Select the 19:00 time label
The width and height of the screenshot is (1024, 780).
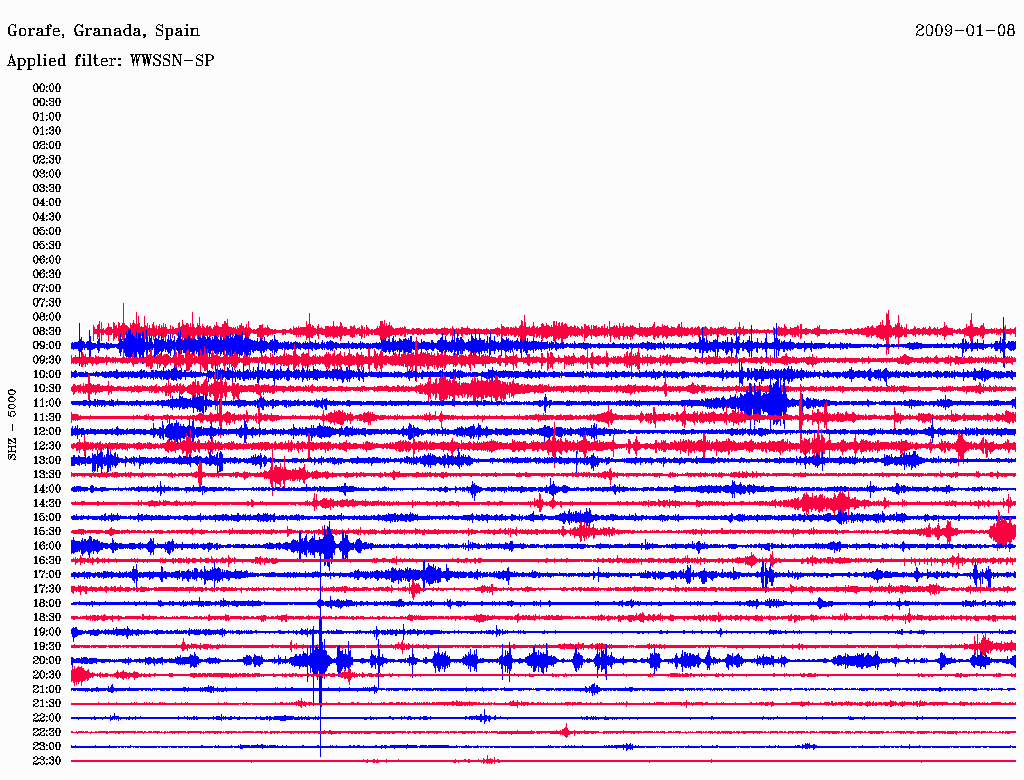(46, 632)
